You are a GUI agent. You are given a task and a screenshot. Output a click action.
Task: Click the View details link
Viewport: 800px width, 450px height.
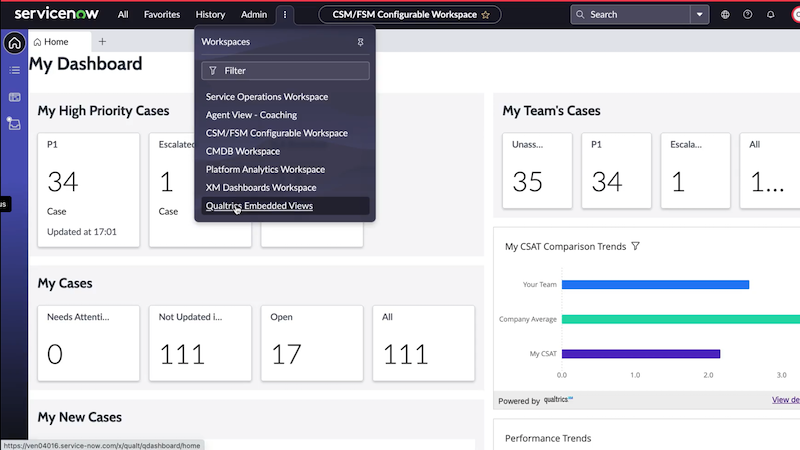pos(786,399)
